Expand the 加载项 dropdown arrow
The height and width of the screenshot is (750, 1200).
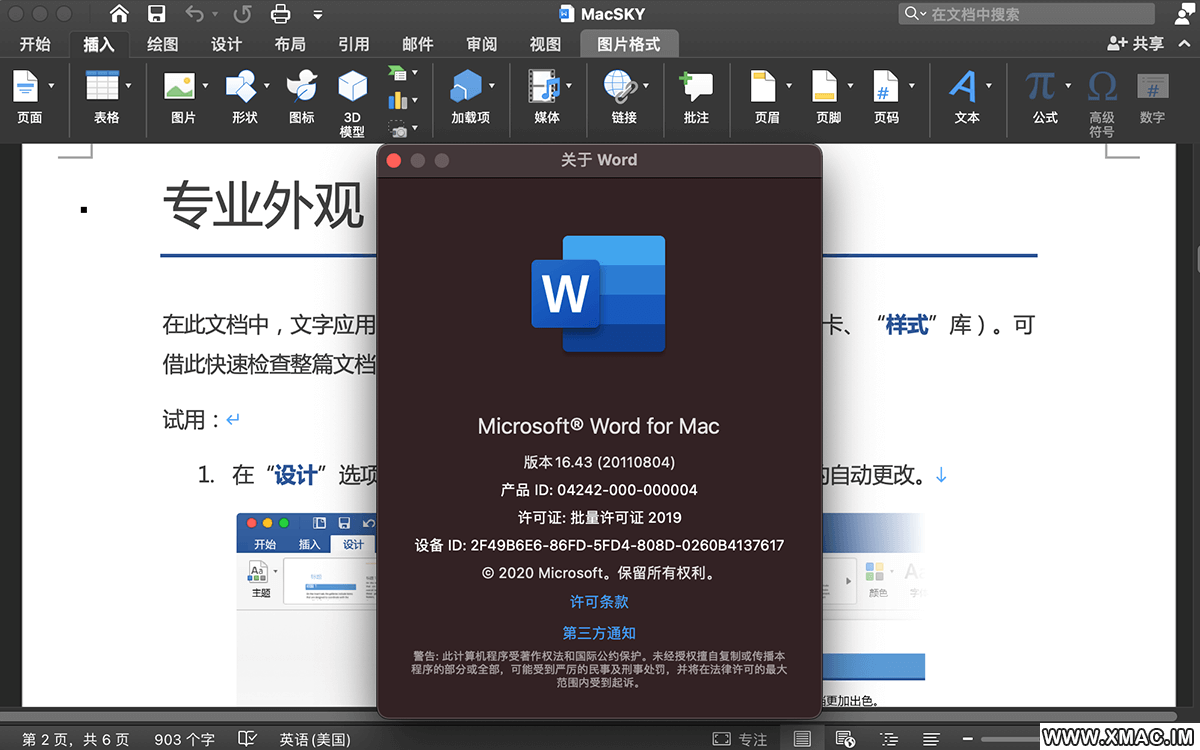pos(491,86)
